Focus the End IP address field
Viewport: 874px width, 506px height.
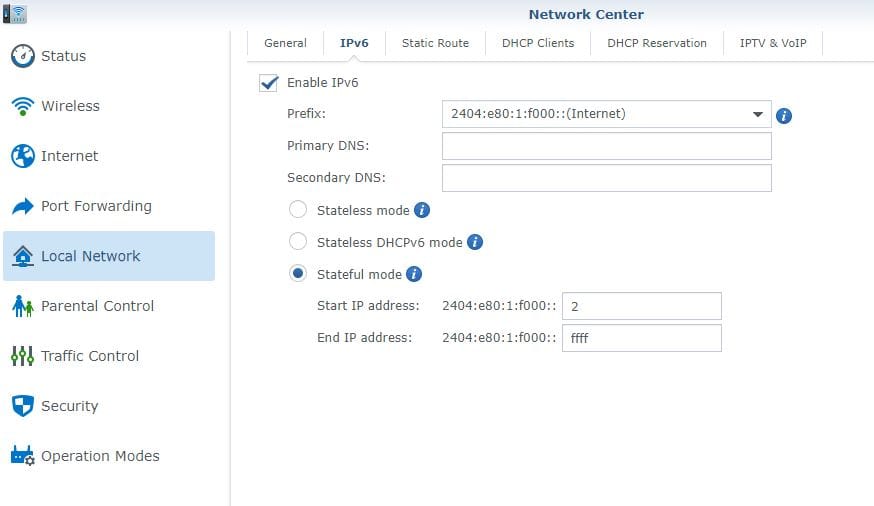[x=641, y=338]
